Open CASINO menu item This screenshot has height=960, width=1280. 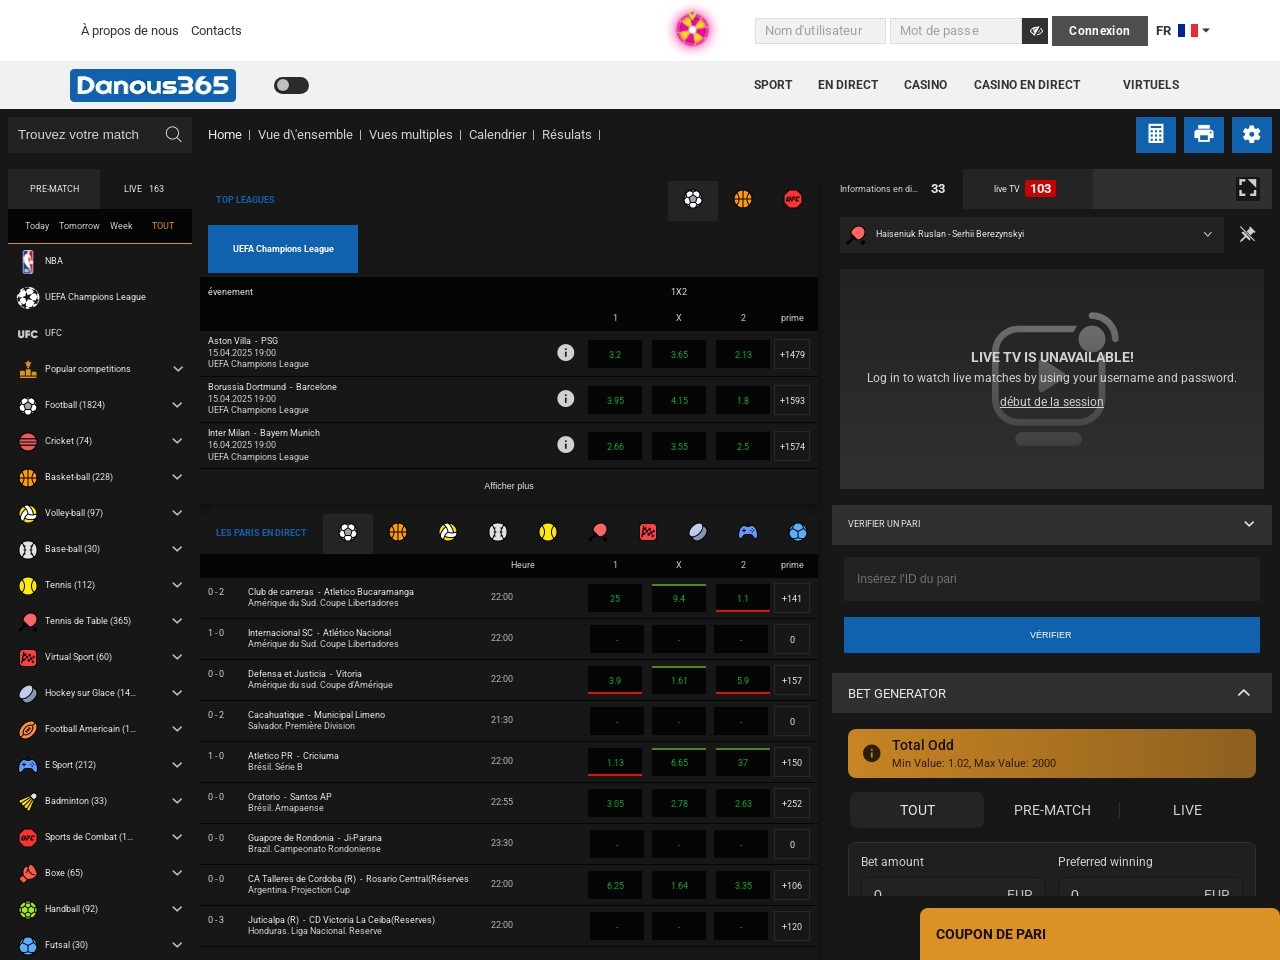click(925, 85)
